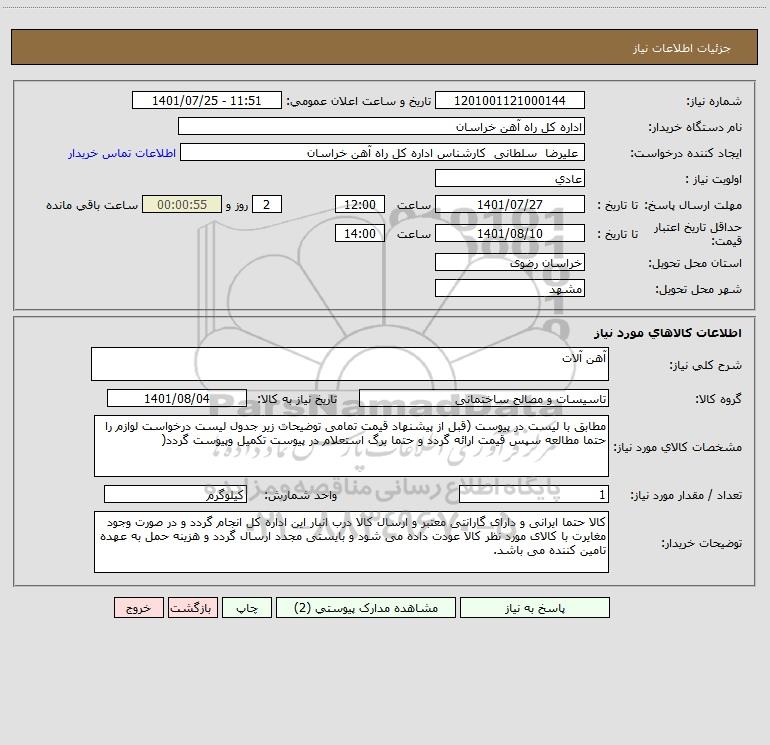Click need date field 1401/08/04

click(x=177, y=398)
